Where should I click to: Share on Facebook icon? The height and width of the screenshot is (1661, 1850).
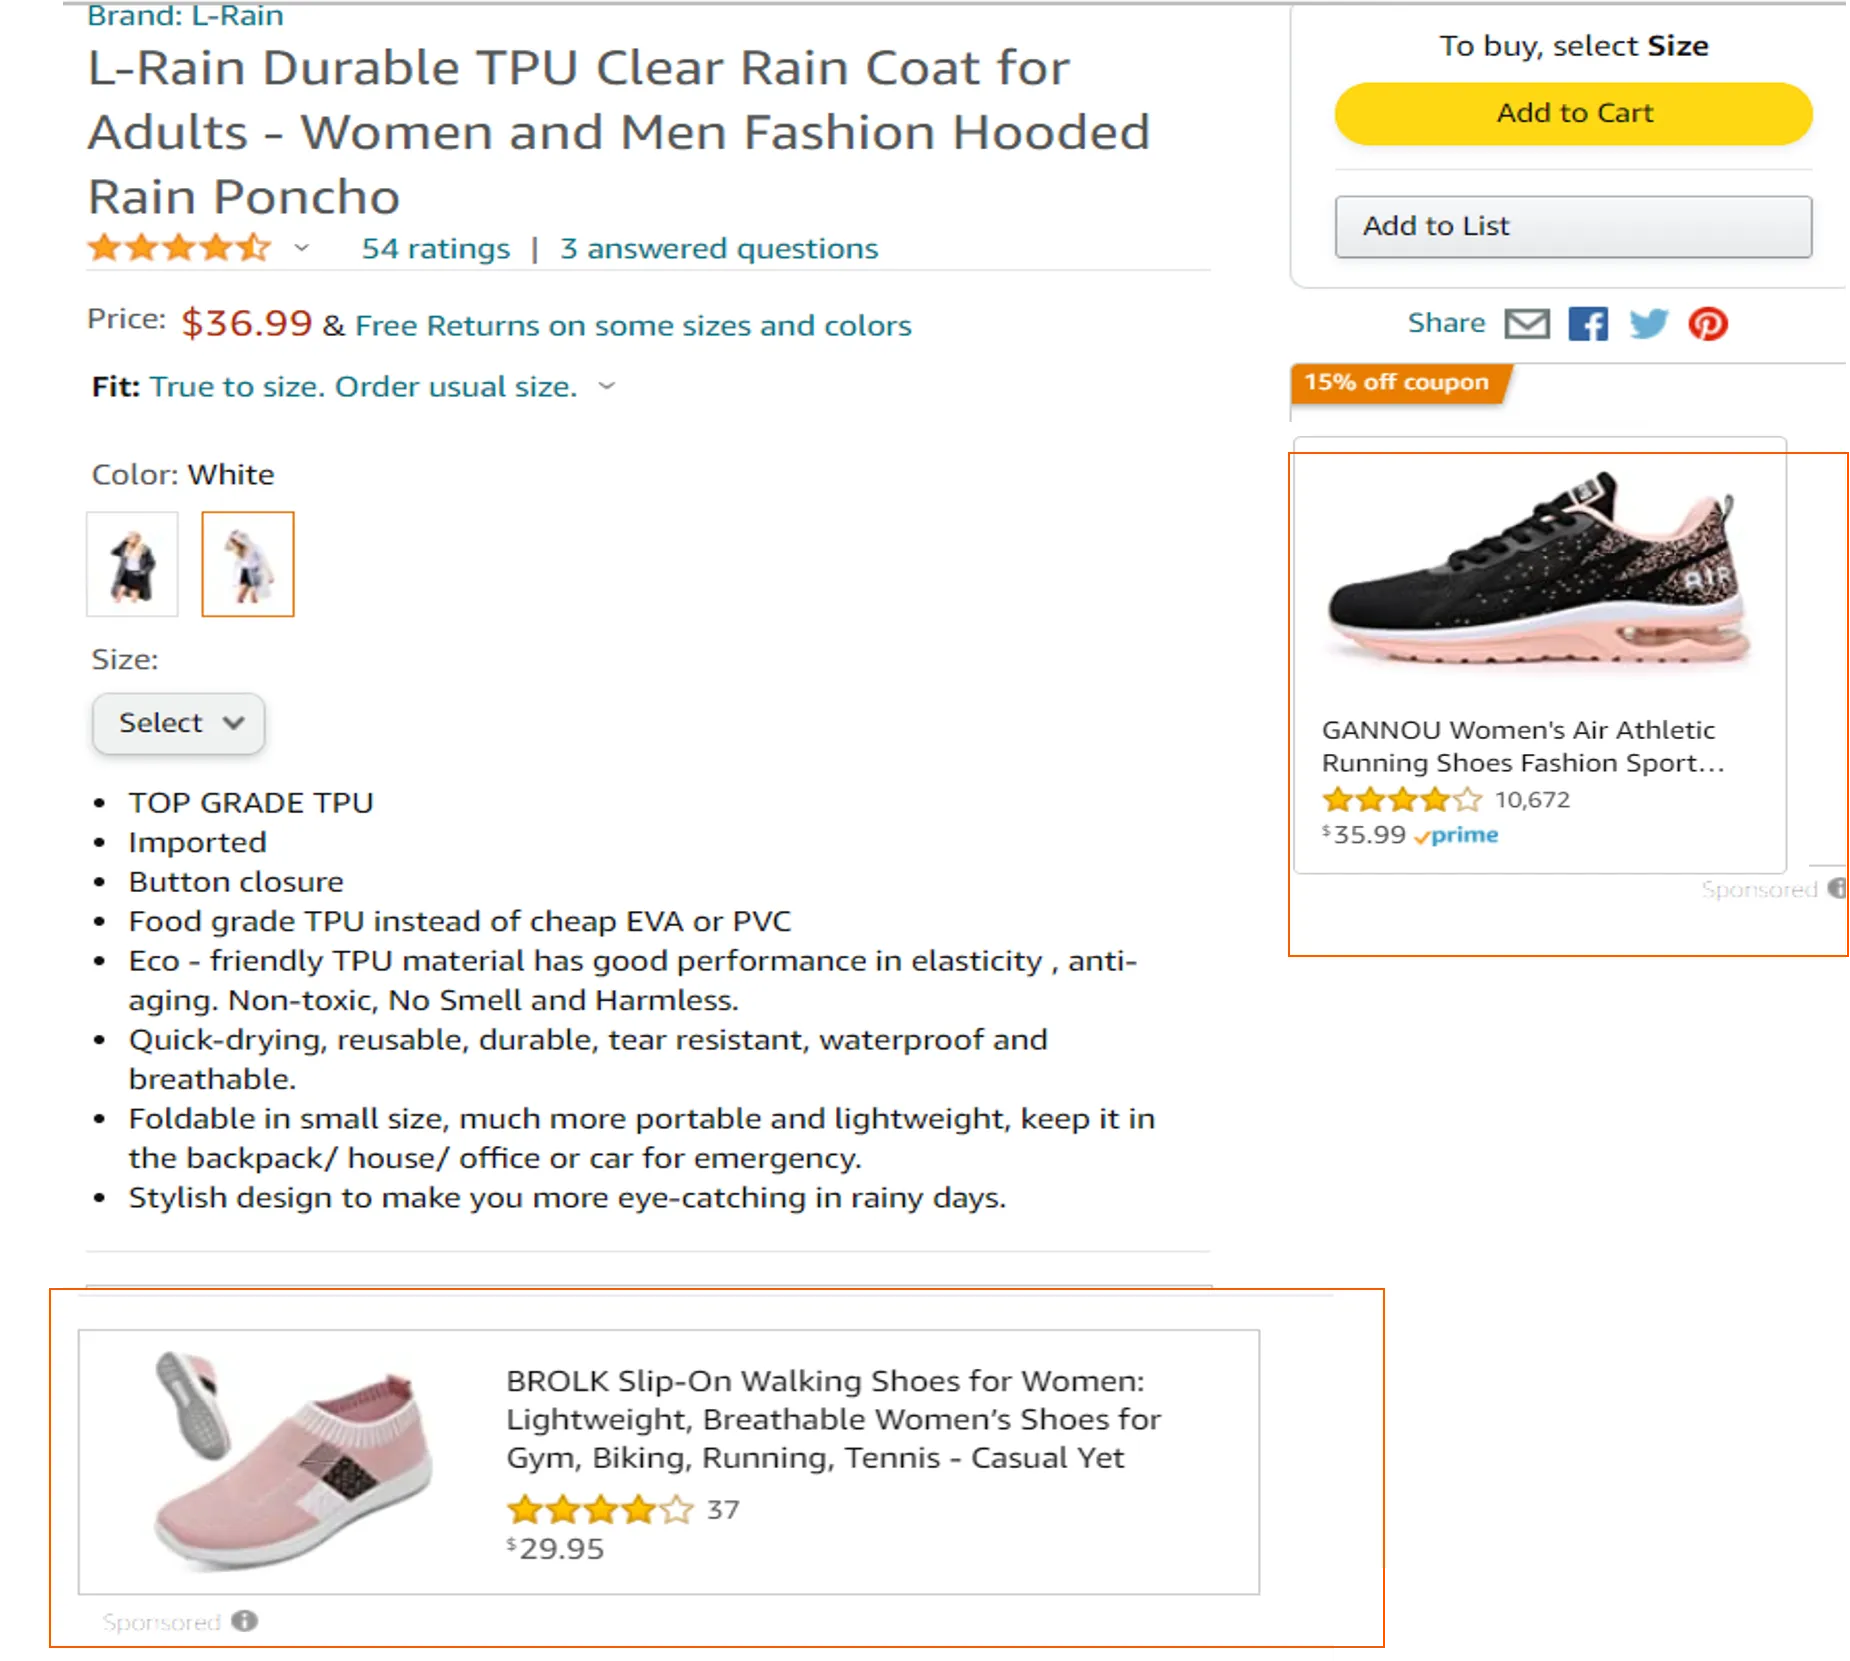click(x=1588, y=324)
